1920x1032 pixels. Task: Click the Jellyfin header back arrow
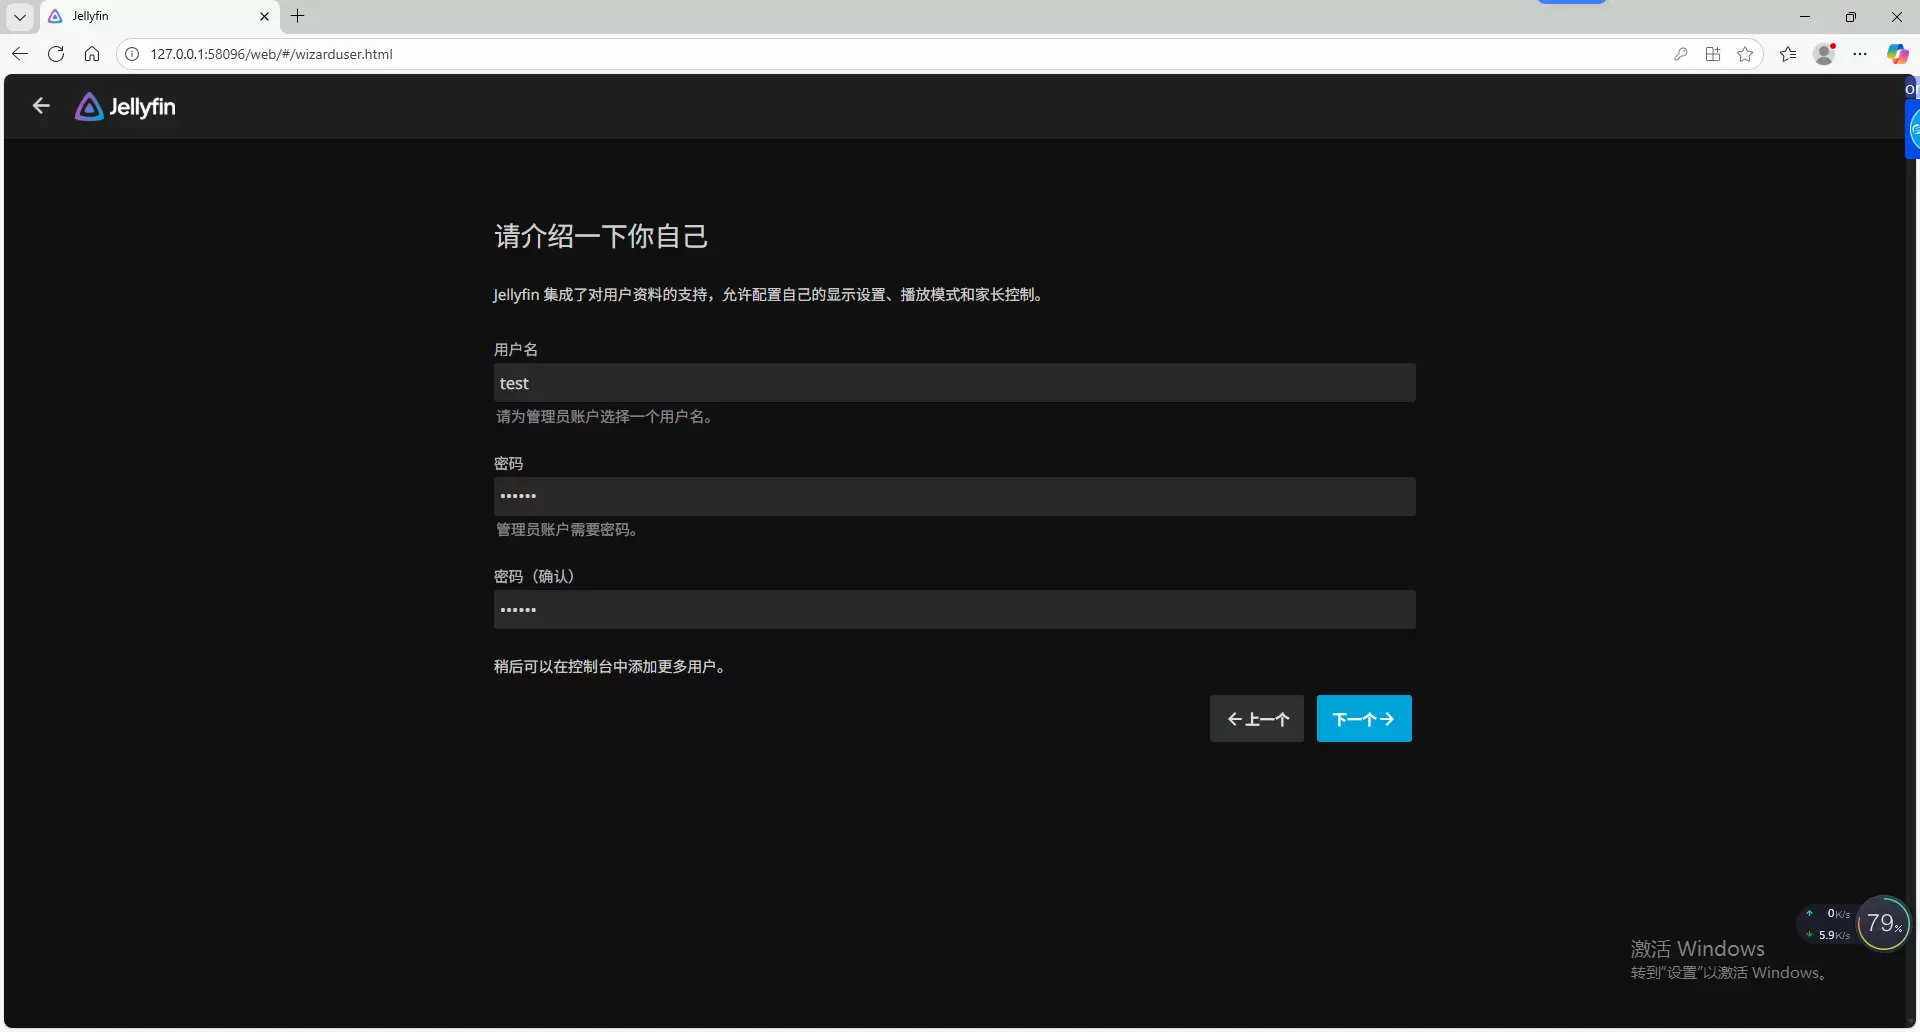coord(41,106)
